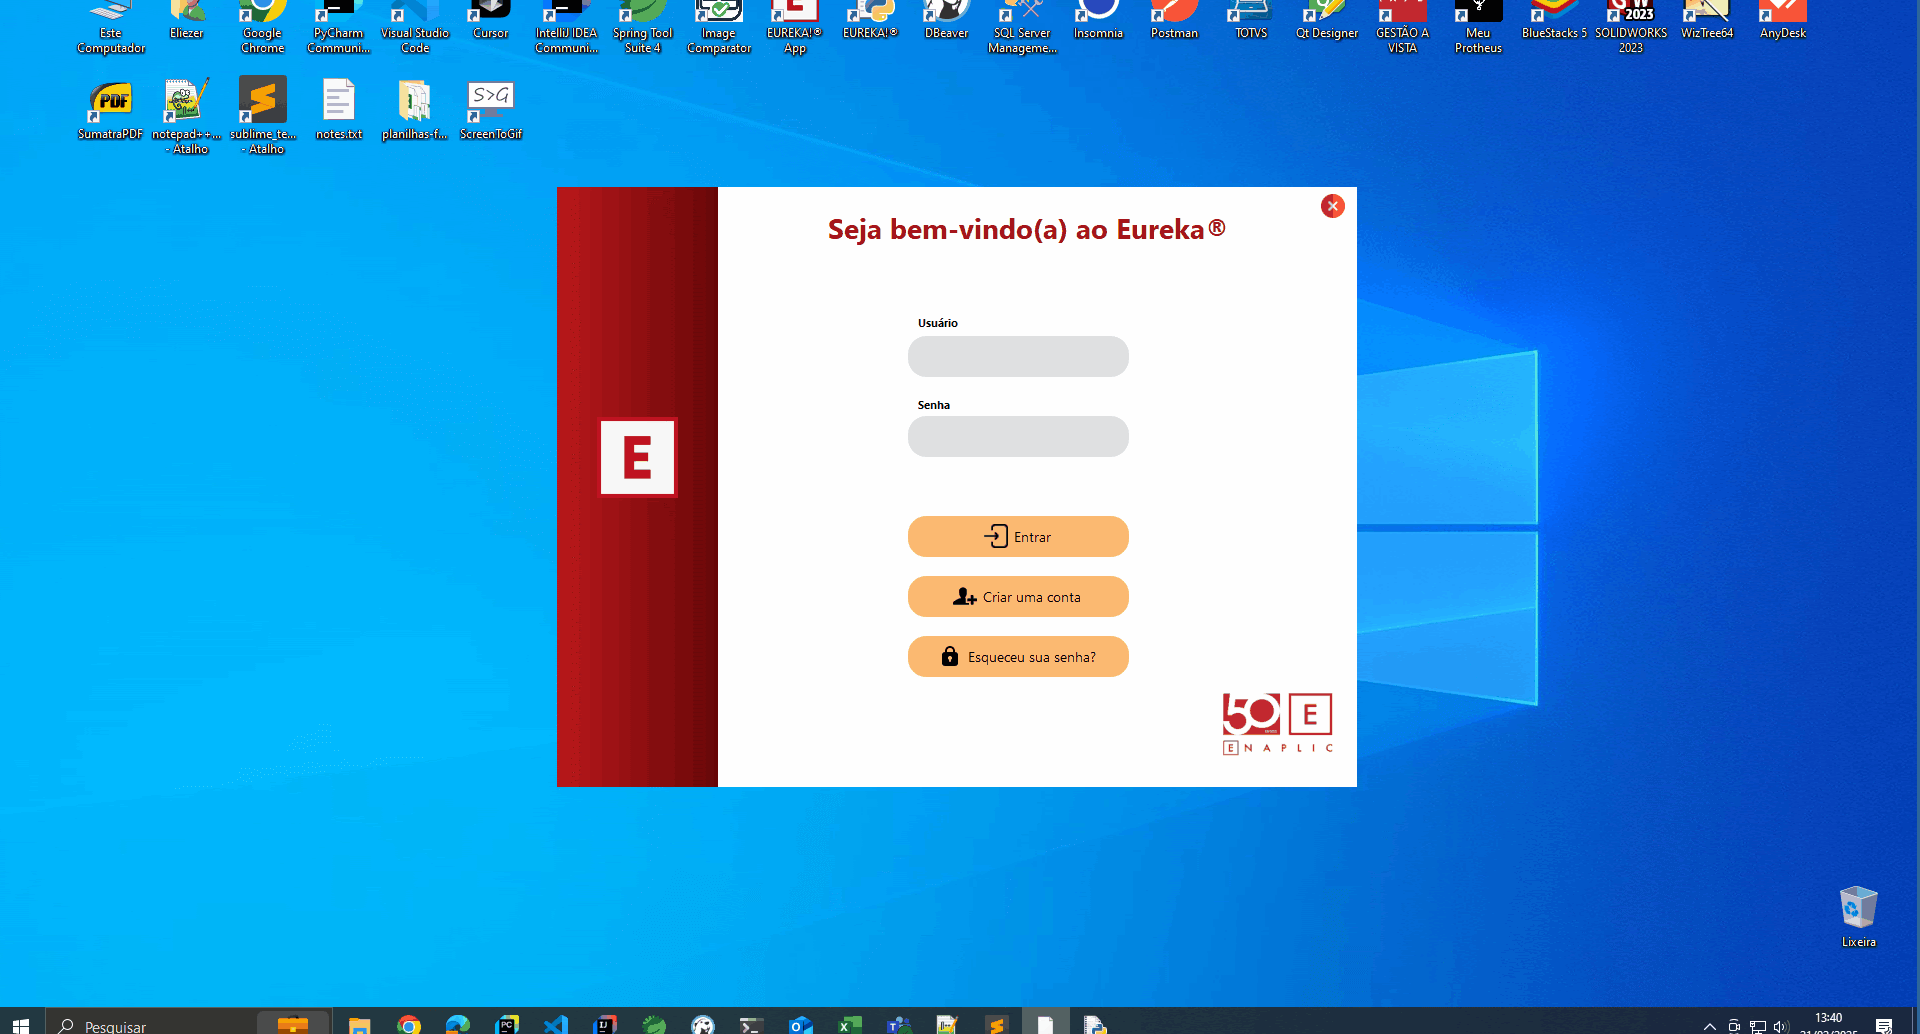
Task: Open Excel from the taskbar
Action: 850,1025
